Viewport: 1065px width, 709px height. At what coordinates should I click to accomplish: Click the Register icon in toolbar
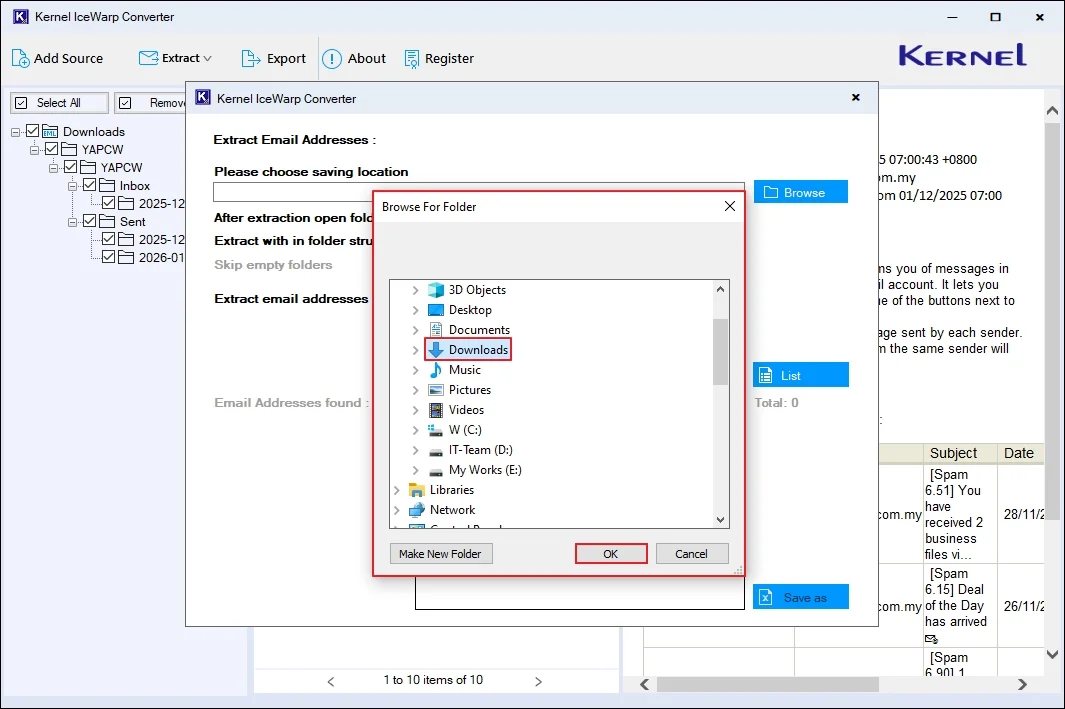(x=412, y=59)
